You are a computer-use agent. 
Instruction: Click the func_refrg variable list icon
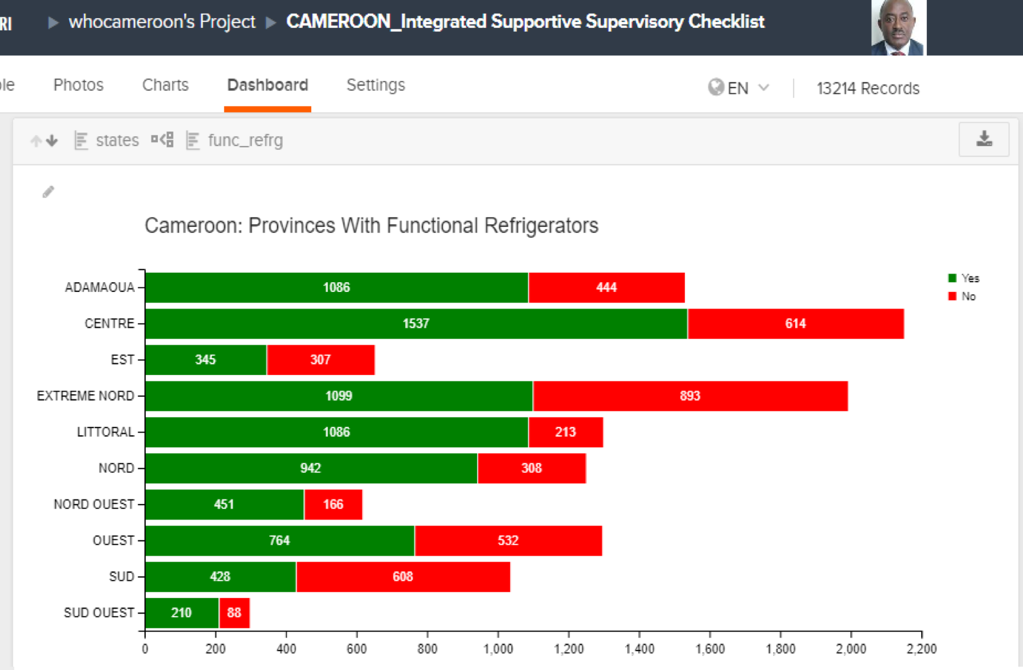point(192,140)
